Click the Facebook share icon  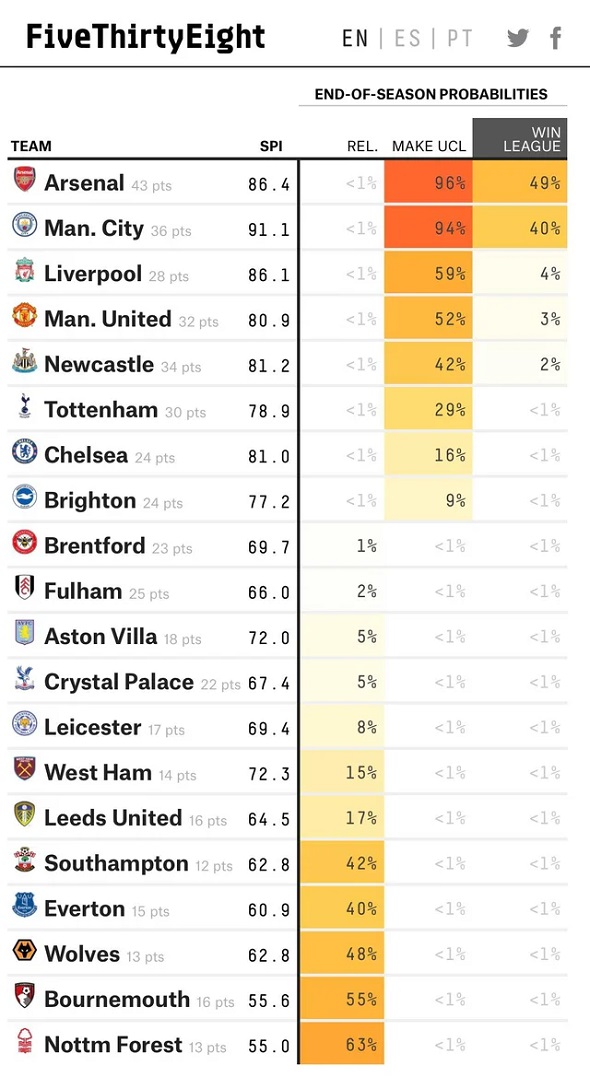556,37
